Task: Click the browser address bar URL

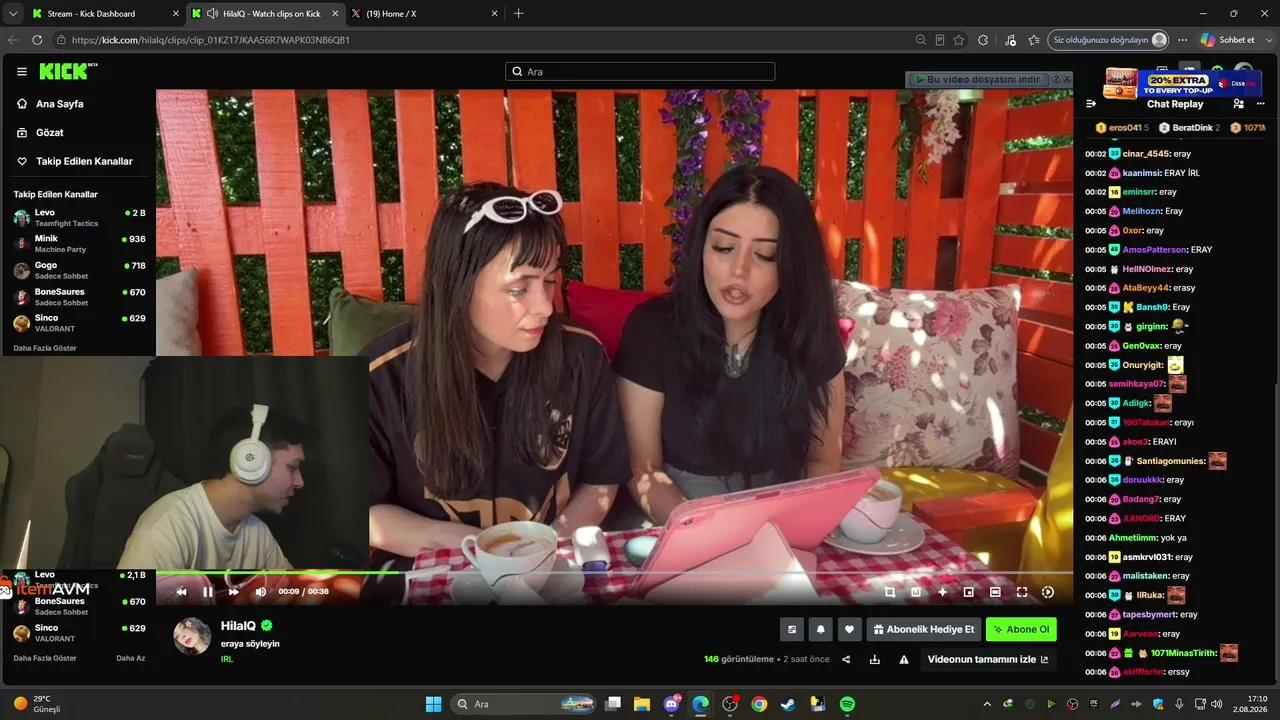Action: [x=210, y=40]
